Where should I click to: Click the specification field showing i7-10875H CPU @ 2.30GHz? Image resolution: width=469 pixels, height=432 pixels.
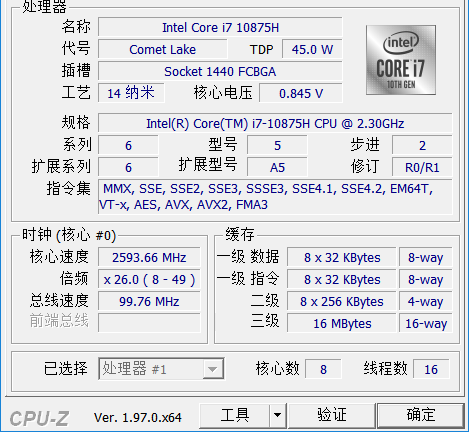(275, 123)
